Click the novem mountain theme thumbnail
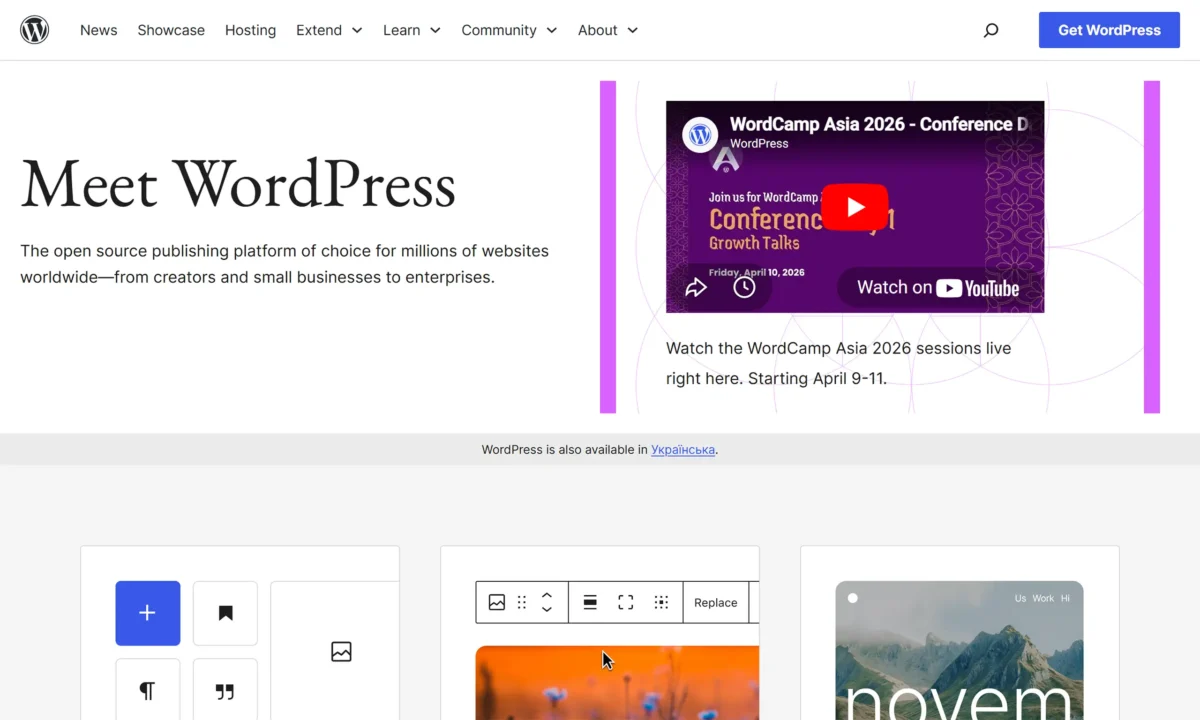Screen dimensions: 1200x720 coord(959,650)
